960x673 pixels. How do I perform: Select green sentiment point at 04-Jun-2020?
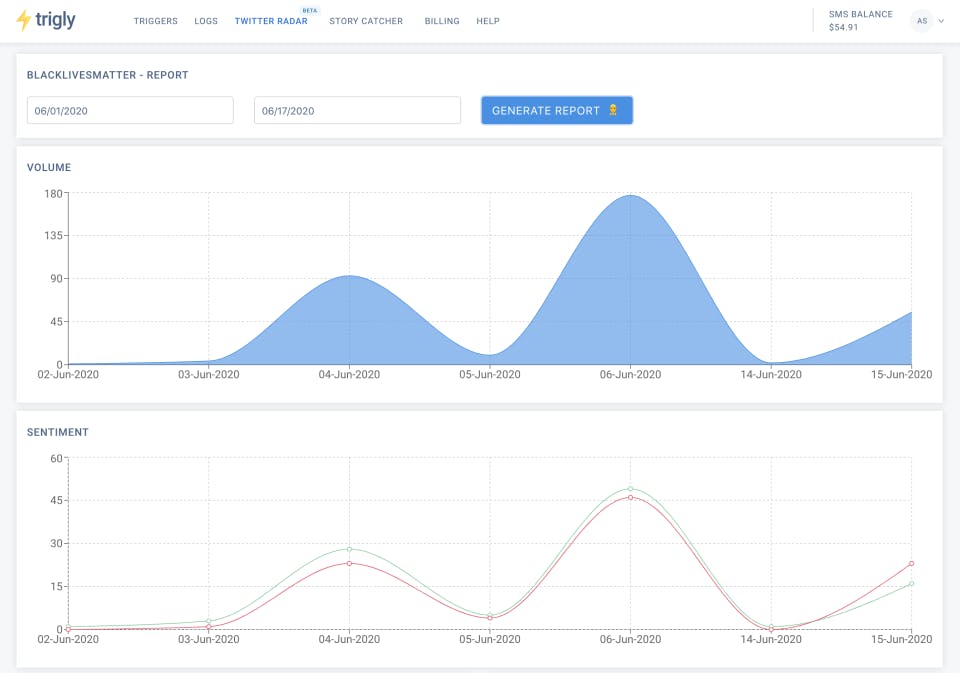[x=349, y=548]
